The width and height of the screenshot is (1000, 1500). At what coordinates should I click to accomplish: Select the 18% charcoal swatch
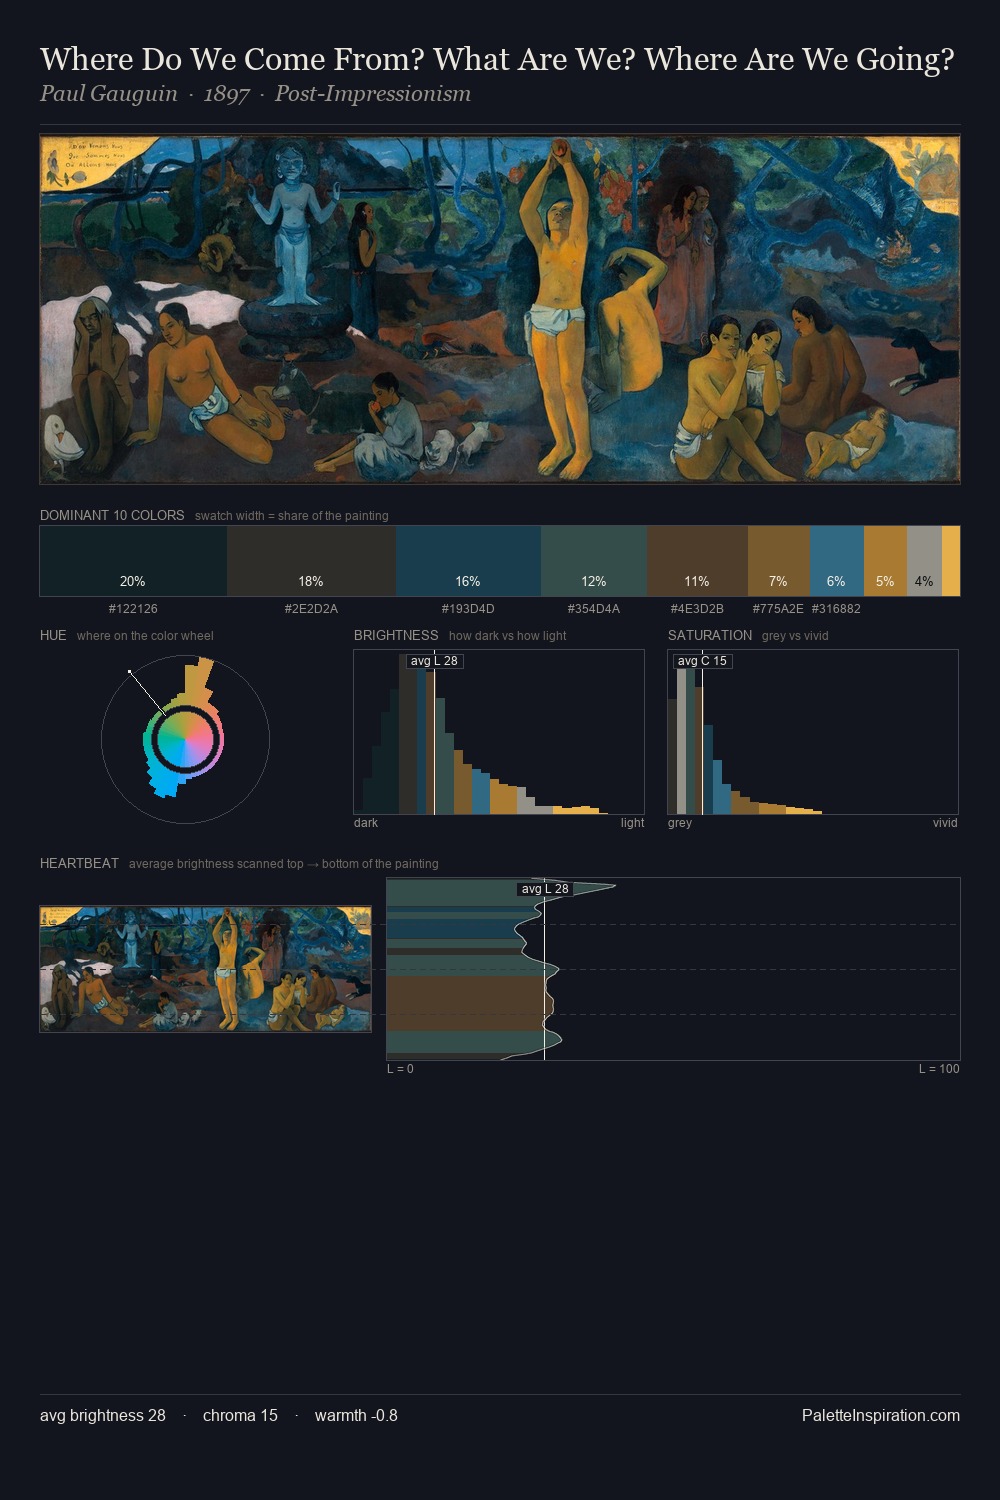point(311,561)
